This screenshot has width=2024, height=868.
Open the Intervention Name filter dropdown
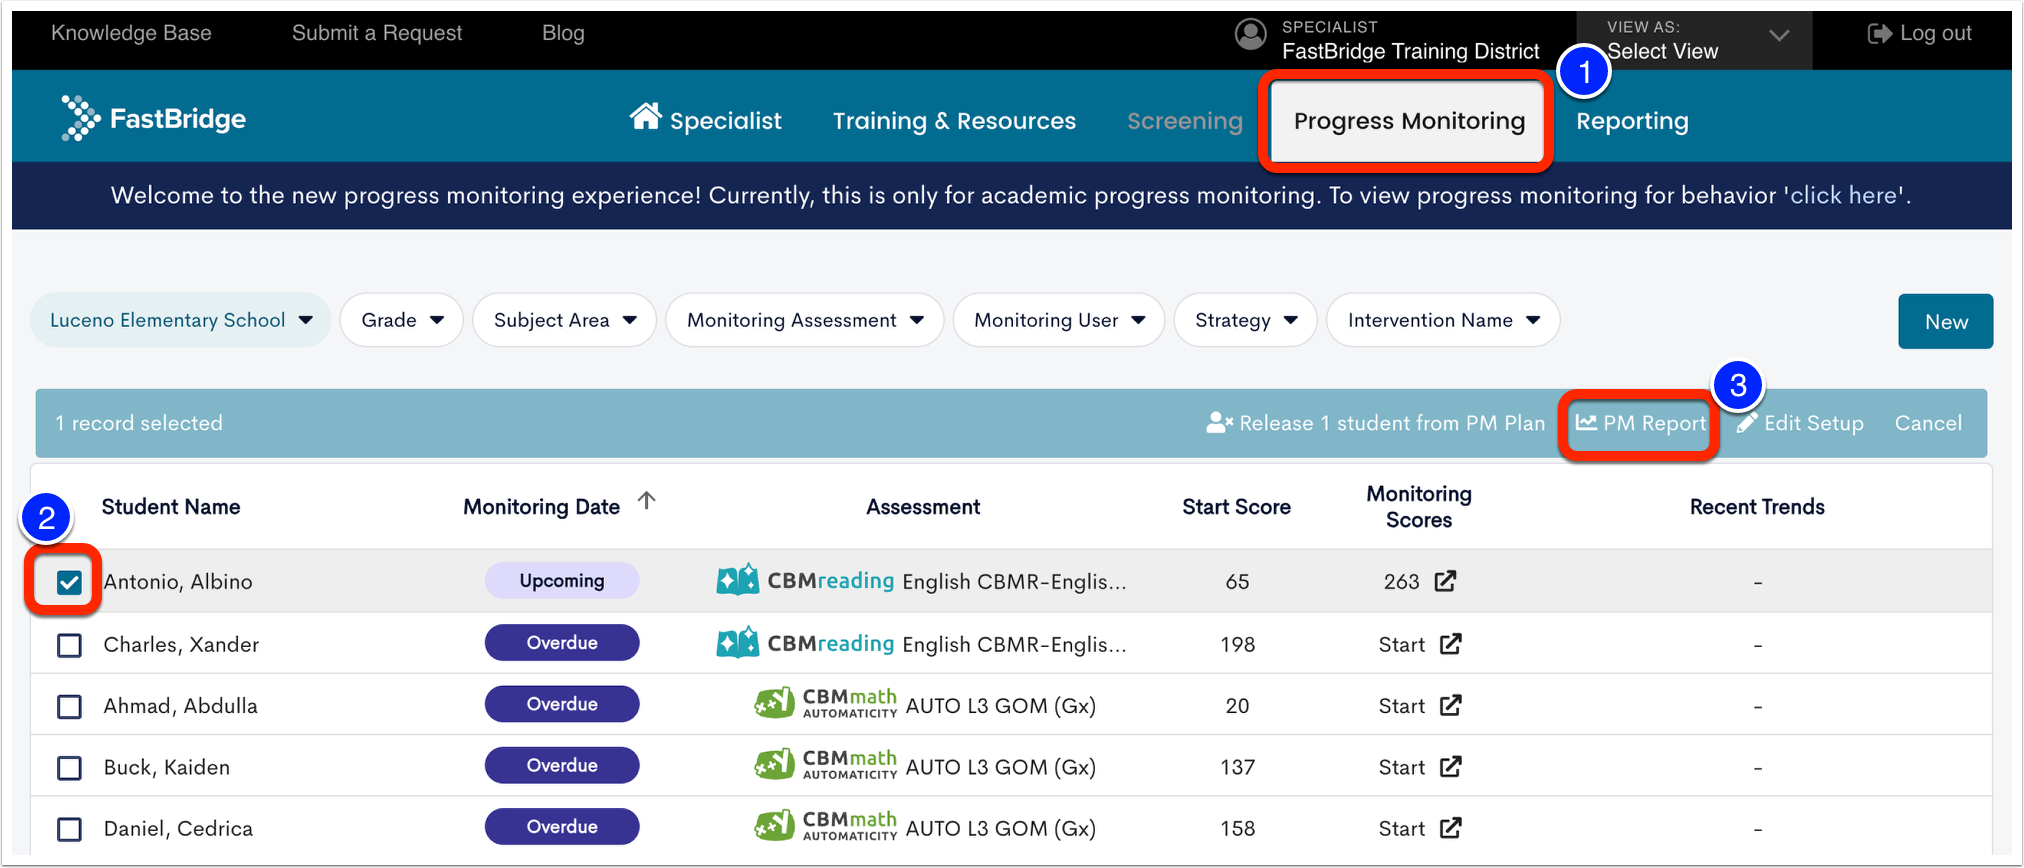click(x=1443, y=320)
